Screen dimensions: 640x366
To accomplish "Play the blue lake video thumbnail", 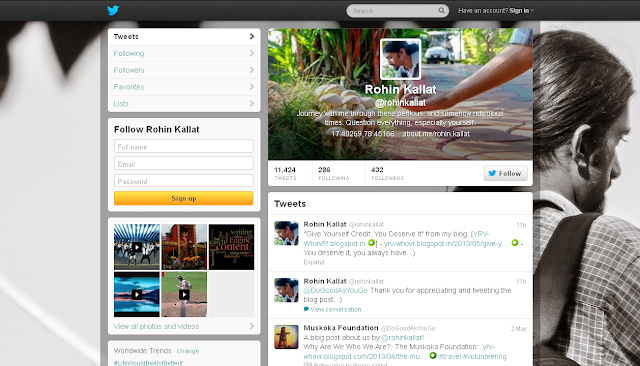I will 137,294.
